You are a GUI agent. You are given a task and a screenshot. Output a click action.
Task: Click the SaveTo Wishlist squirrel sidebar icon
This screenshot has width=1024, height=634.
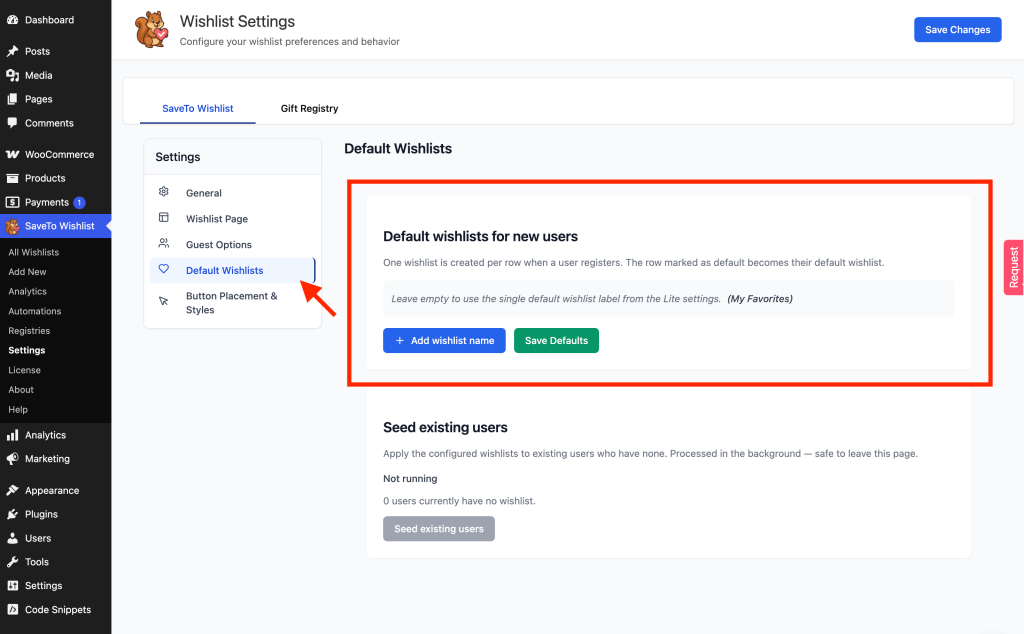(12, 226)
